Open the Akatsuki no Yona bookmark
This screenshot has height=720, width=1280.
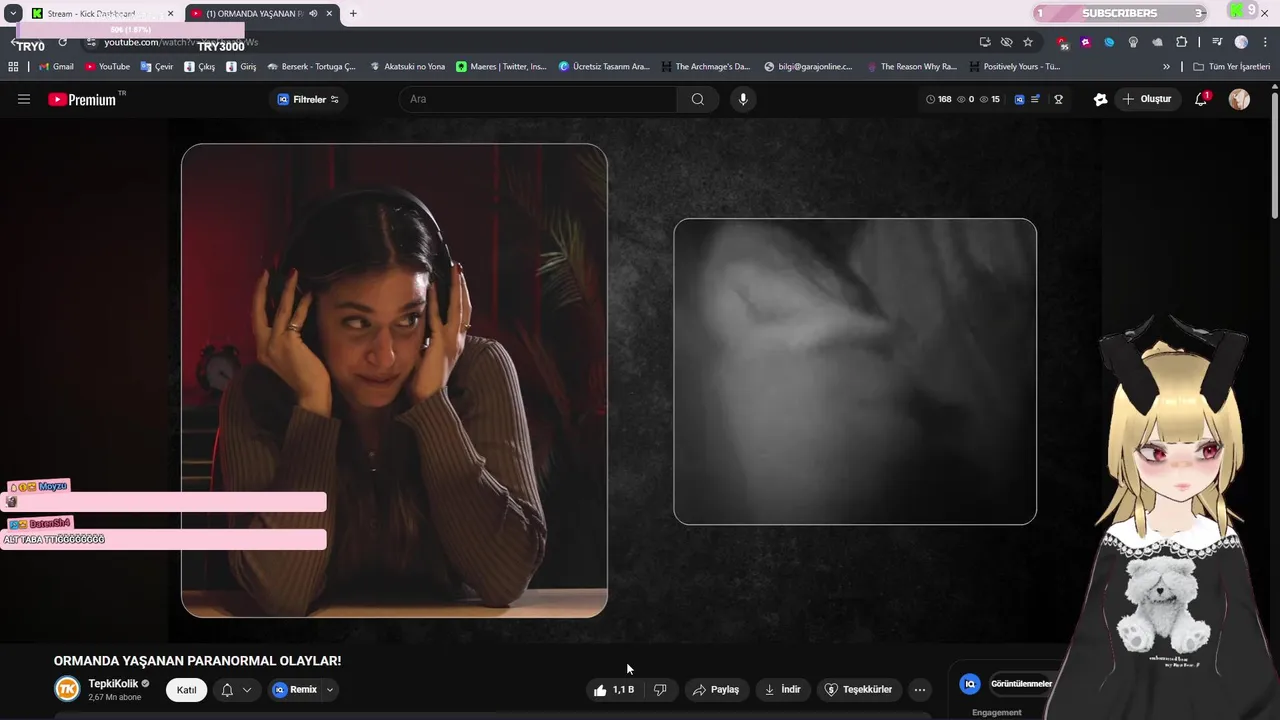tap(407, 67)
